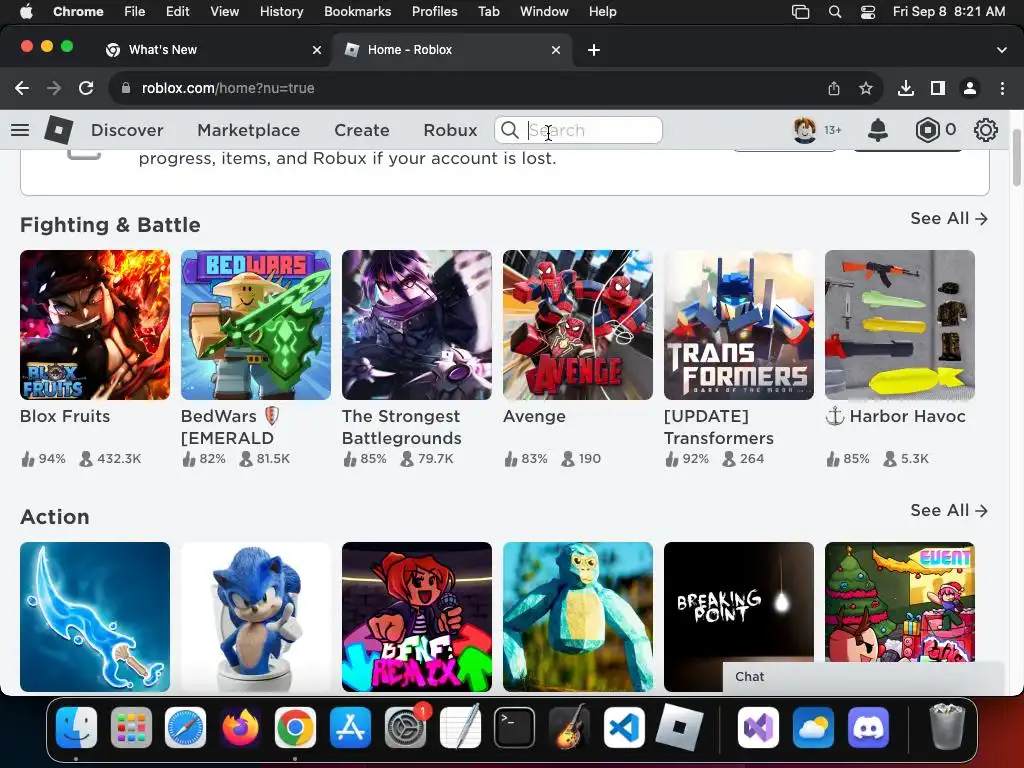Open App Store from the Dock
This screenshot has width=1024, height=768.
pyautogui.click(x=350, y=728)
